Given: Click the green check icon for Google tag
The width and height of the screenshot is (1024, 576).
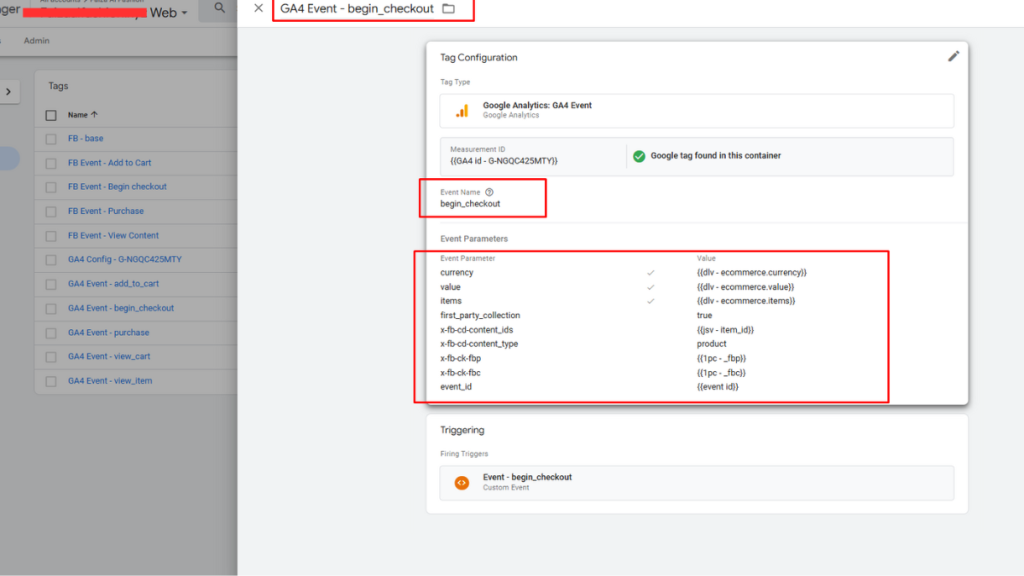Looking at the screenshot, I should click(x=639, y=156).
